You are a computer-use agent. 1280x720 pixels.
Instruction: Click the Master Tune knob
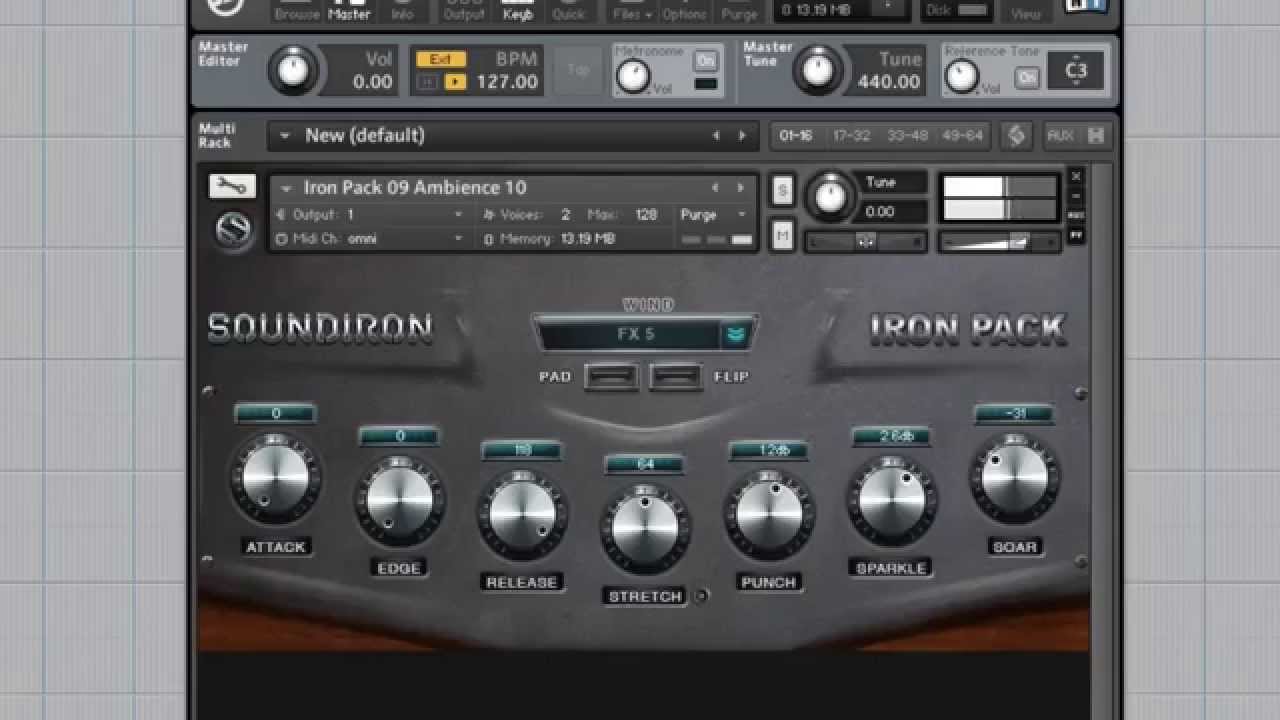(818, 69)
